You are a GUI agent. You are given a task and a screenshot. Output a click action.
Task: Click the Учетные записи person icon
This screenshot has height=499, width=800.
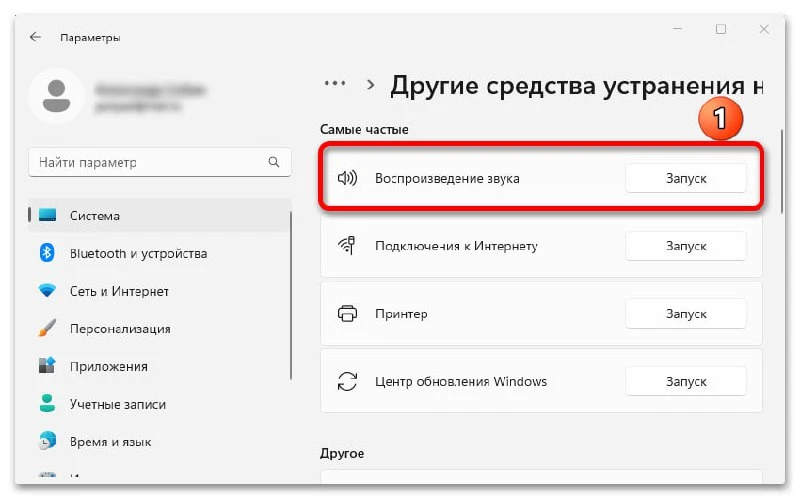[47, 403]
